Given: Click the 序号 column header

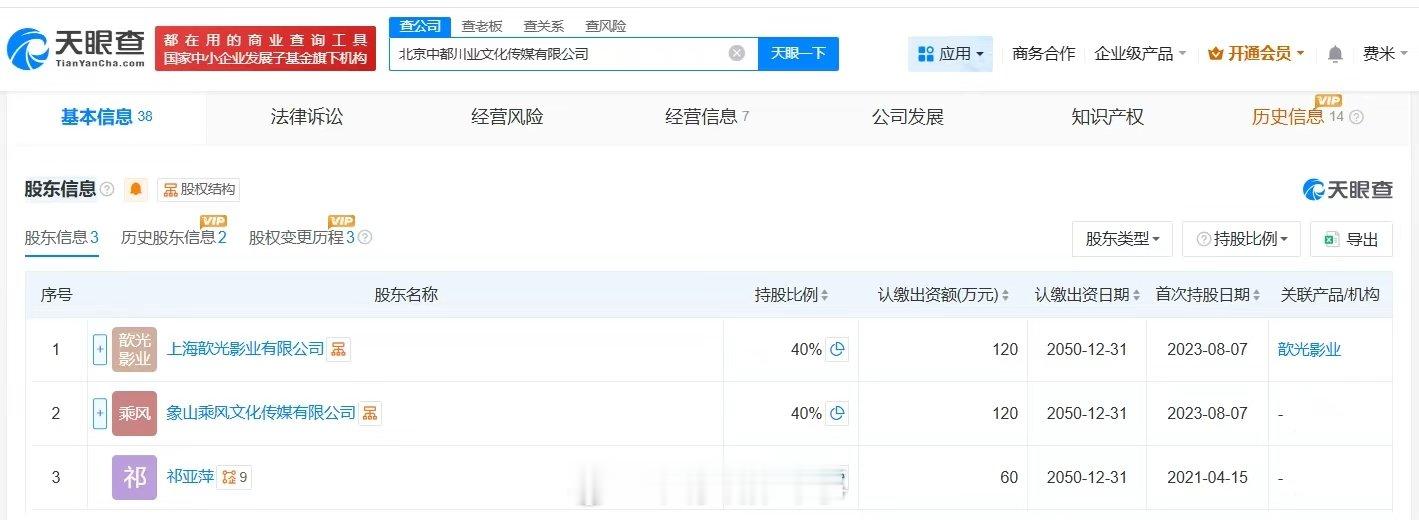Looking at the screenshot, I should pos(56,295).
